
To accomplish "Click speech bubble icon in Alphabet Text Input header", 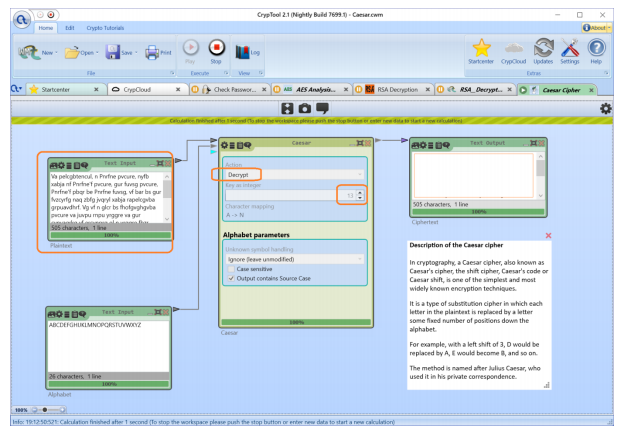I will pos(82,314).
